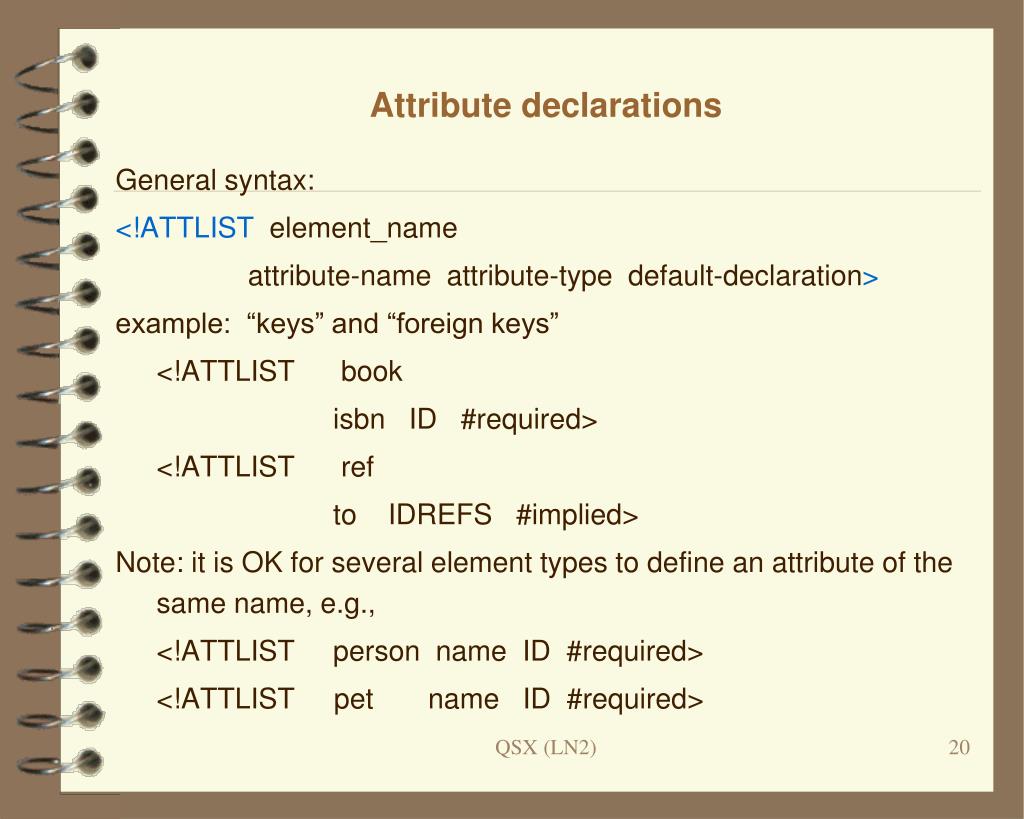Click the 'isbn' attribute name

[359, 419]
